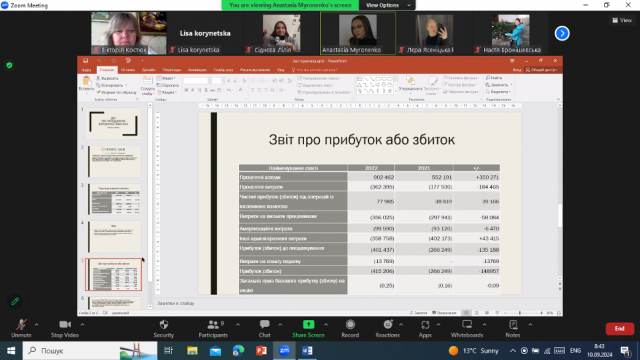Switch to the gallery View menu
The height and width of the screenshot is (360, 640).
point(622,20)
